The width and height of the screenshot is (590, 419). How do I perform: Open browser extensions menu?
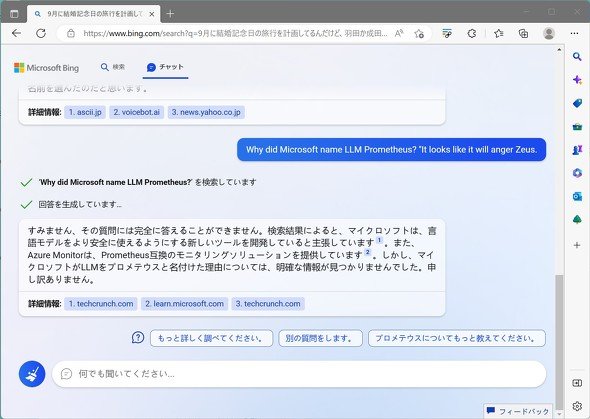[471, 33]
